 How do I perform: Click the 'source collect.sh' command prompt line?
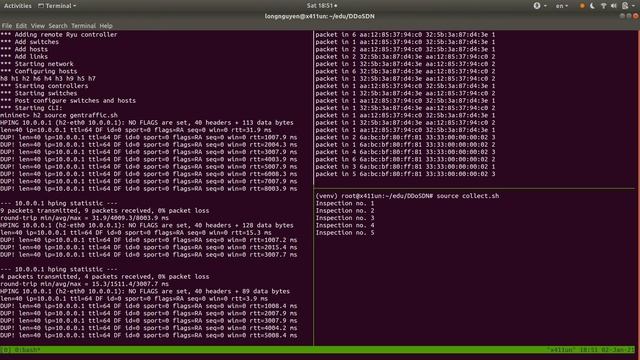[x=407, y=196]
